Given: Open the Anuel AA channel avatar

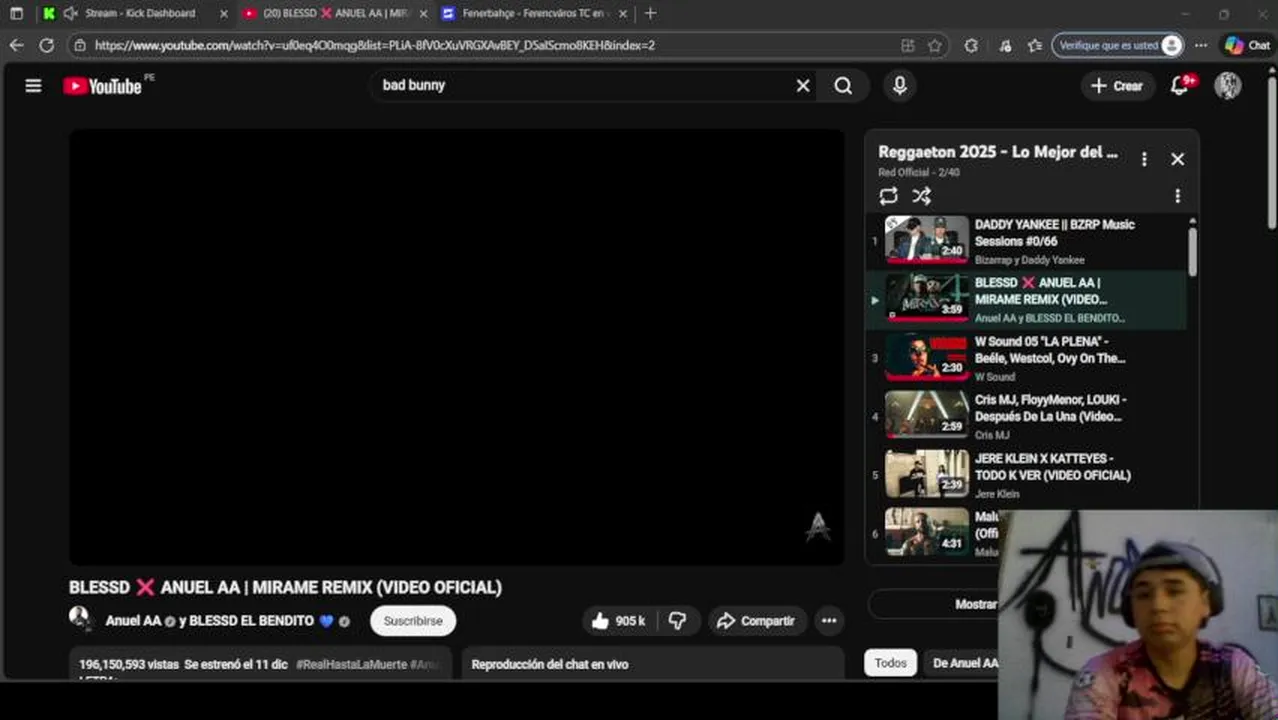Looking at the screenshot, I should pos(81,618).
